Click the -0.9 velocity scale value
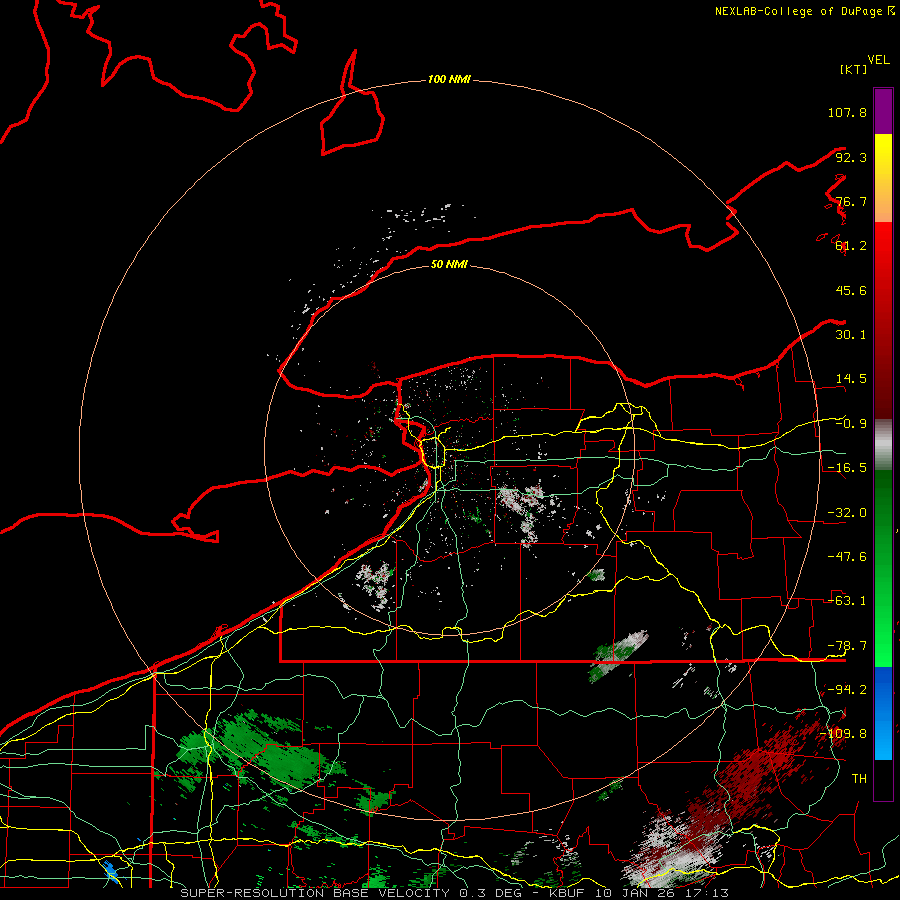 pyautogui.click(x=851, y=424)
